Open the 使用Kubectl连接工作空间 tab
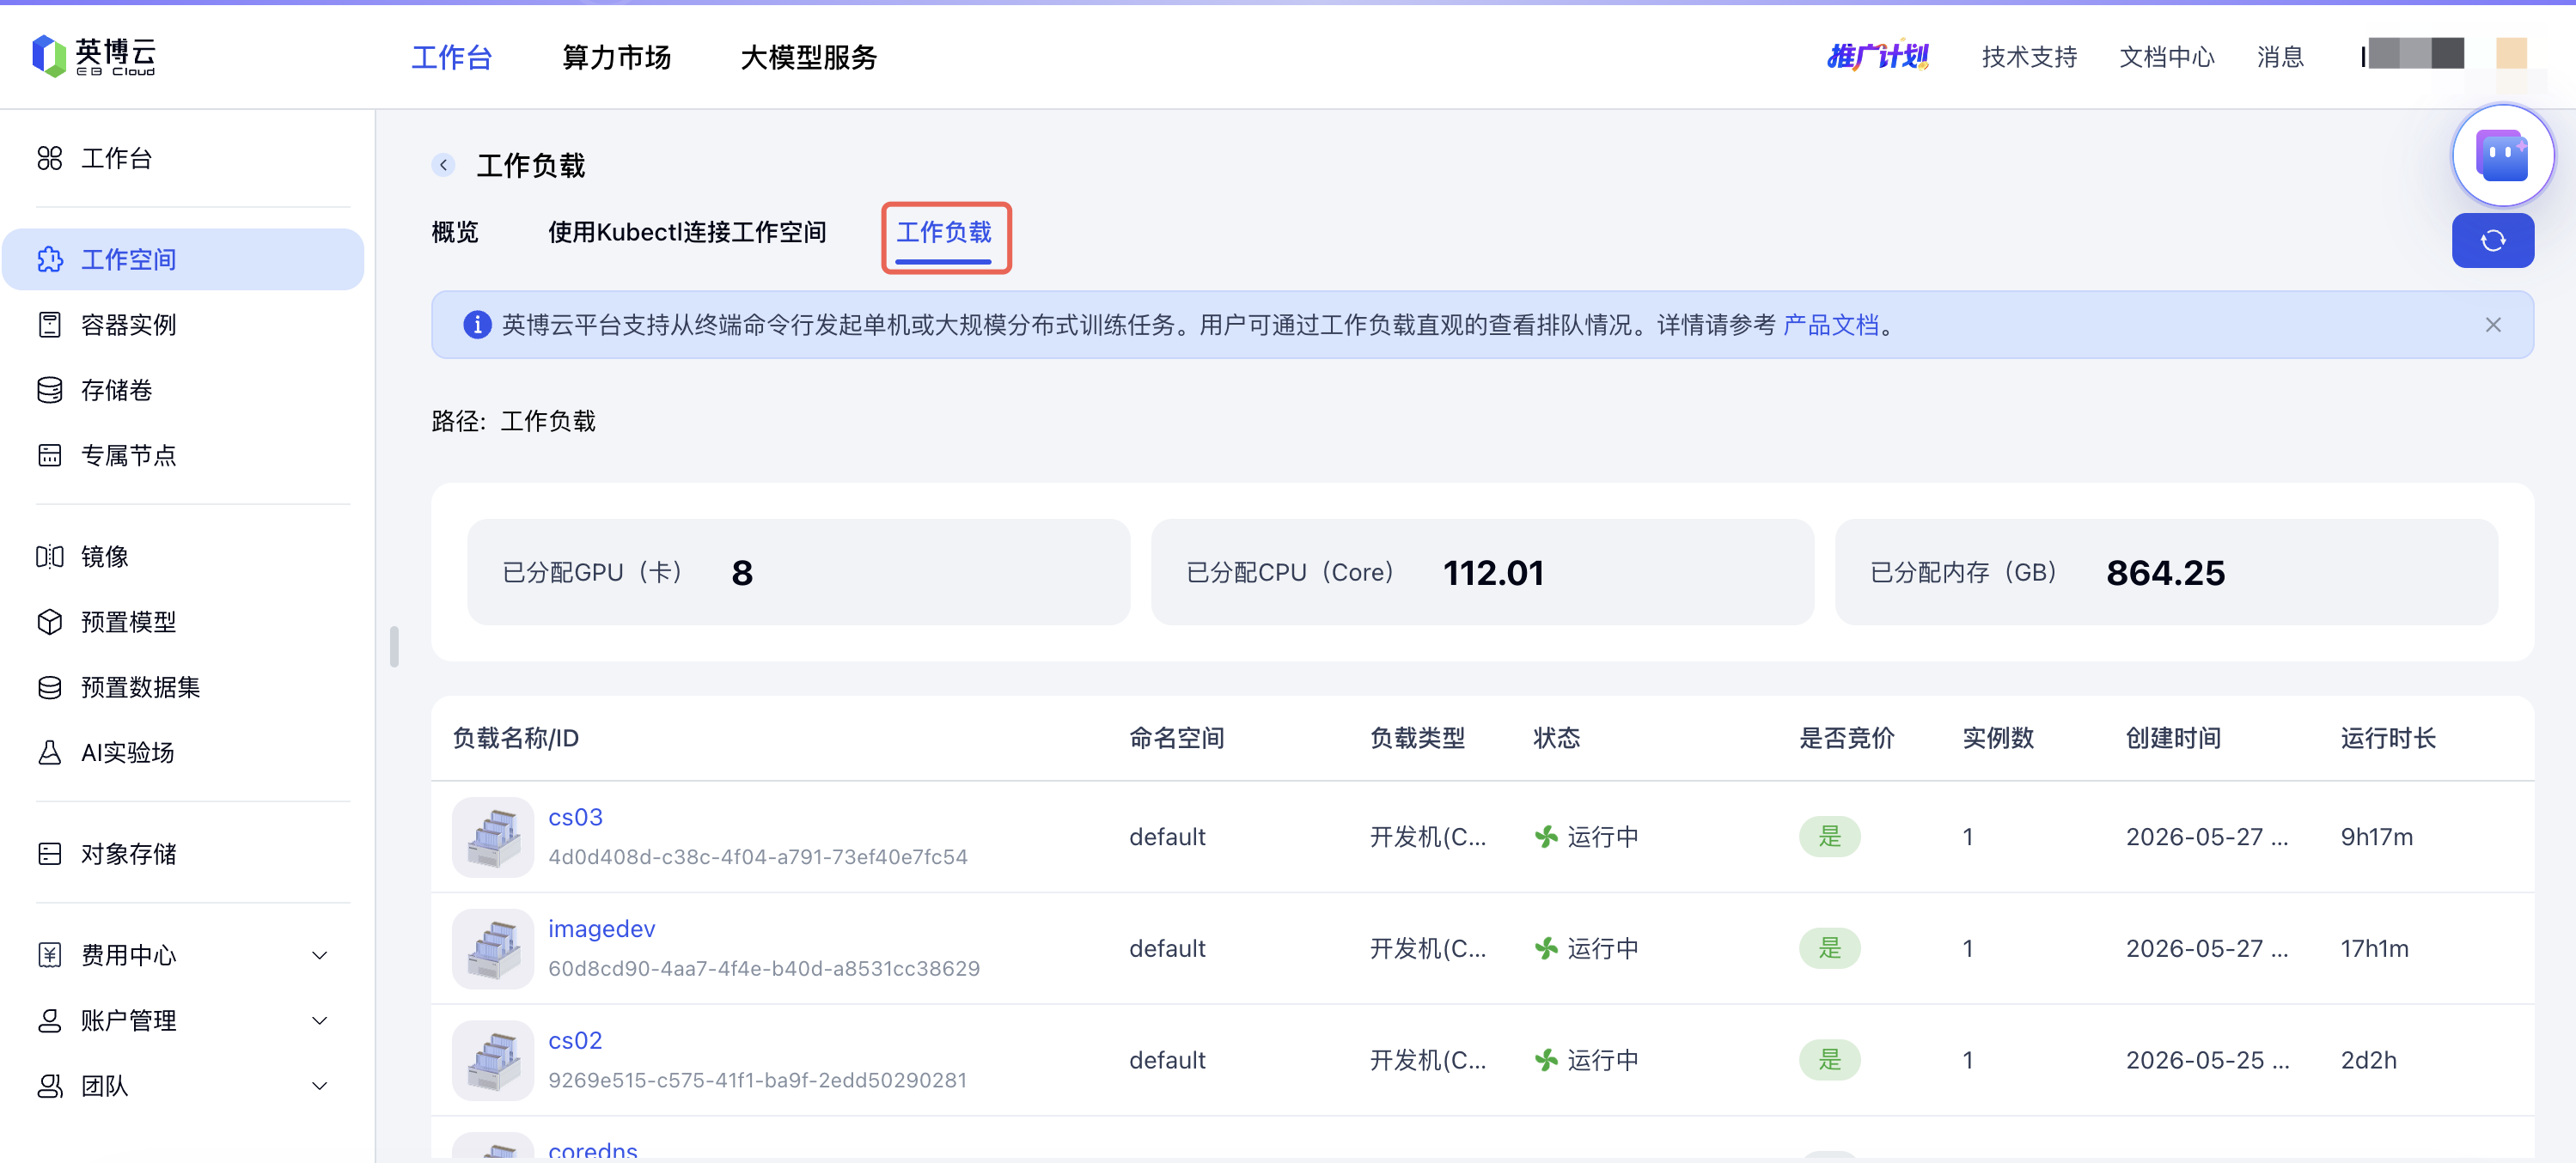This screenshot has width=2576, height=1163. [x=687, y=233]
